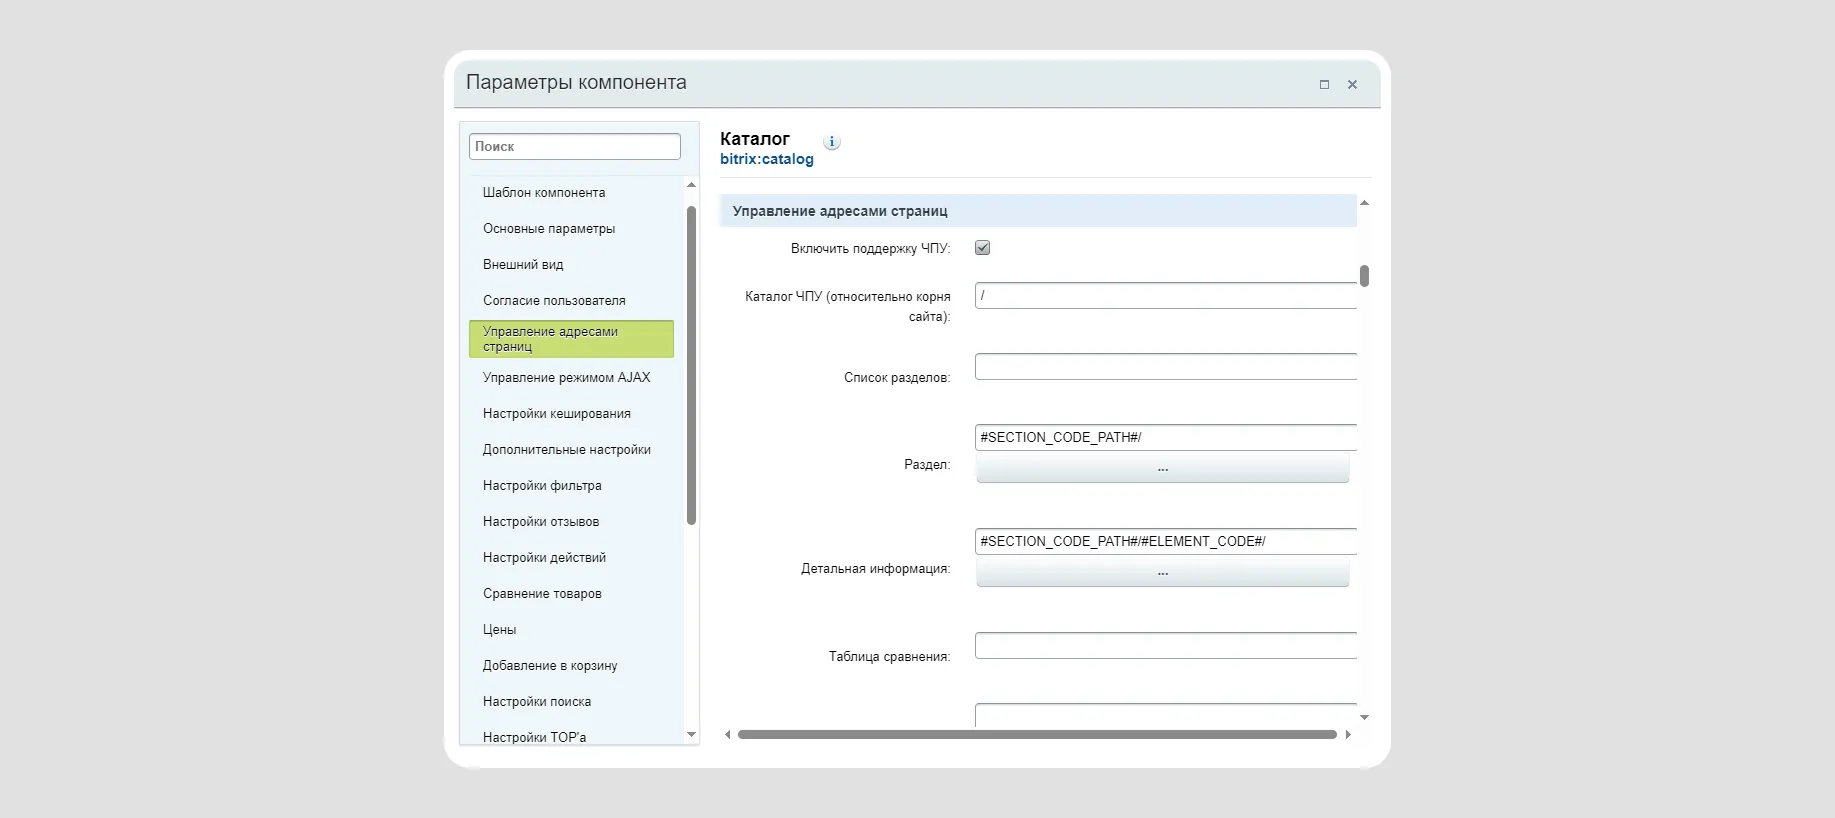Click the settings panel vertical scrollbar thumb
Screen dimensions: 1835x818
1364,276
